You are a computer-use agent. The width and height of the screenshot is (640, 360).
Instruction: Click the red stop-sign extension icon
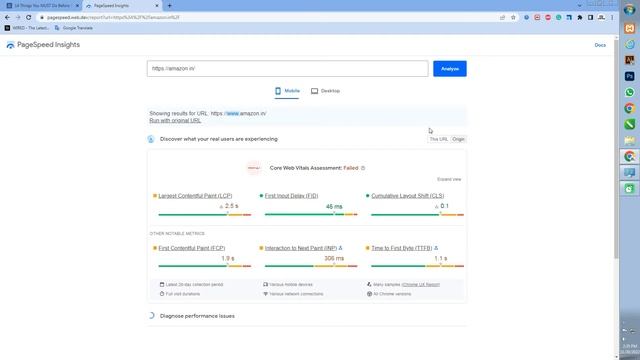click(548, 18)
